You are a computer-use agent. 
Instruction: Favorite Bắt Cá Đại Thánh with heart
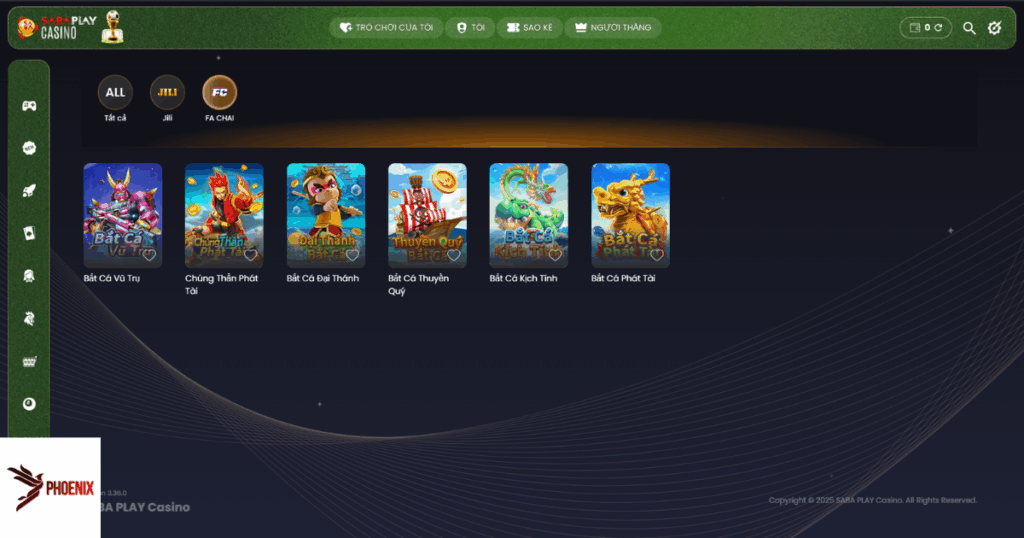353,255
